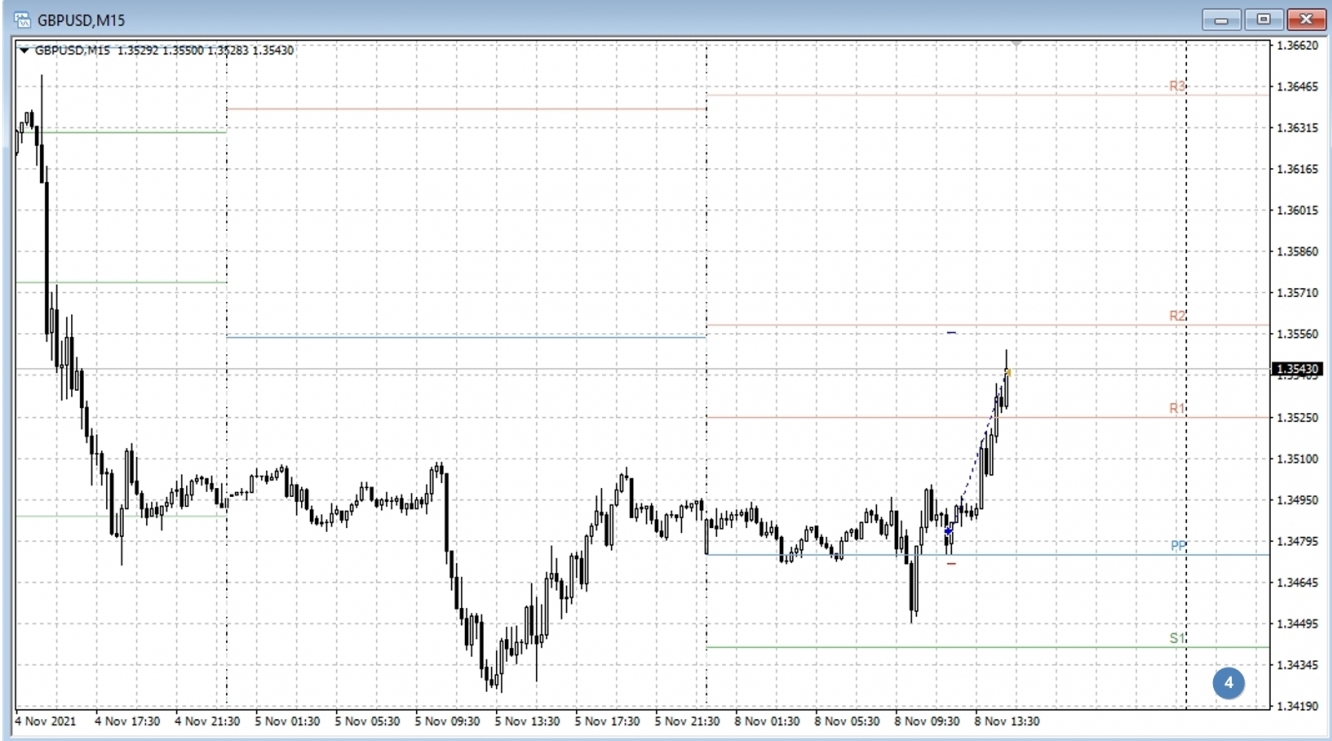1332x741 pixels.
Task: Click the chart shift triangle marker at top
Action: tap(1017, 44)
